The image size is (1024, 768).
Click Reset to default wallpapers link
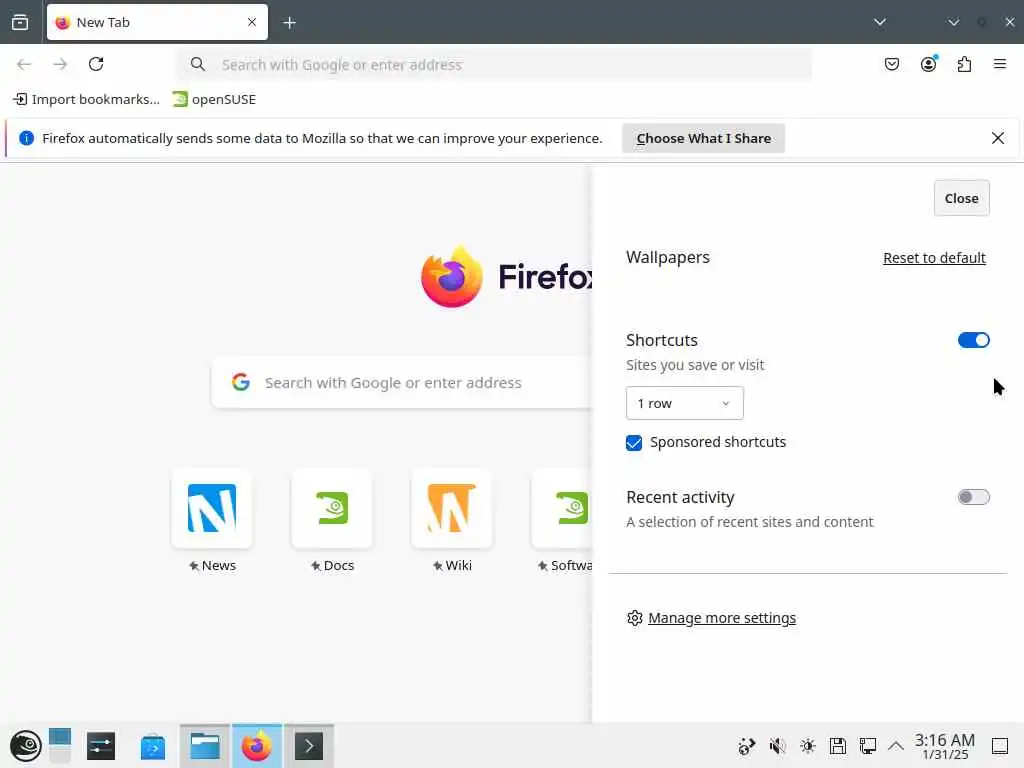[934, 258]
